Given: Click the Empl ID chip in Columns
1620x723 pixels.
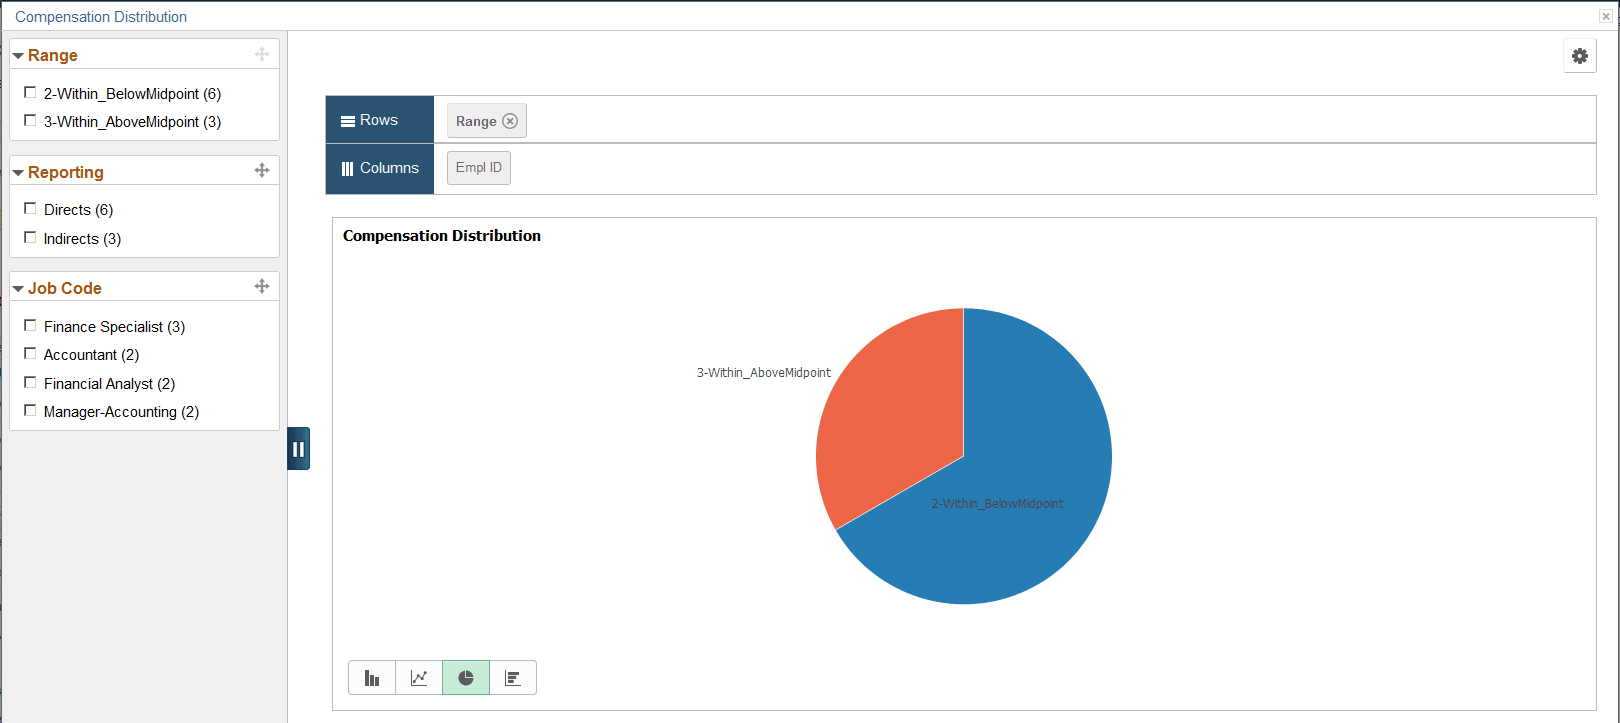Looking at the screenshot, I should (479, 168).
